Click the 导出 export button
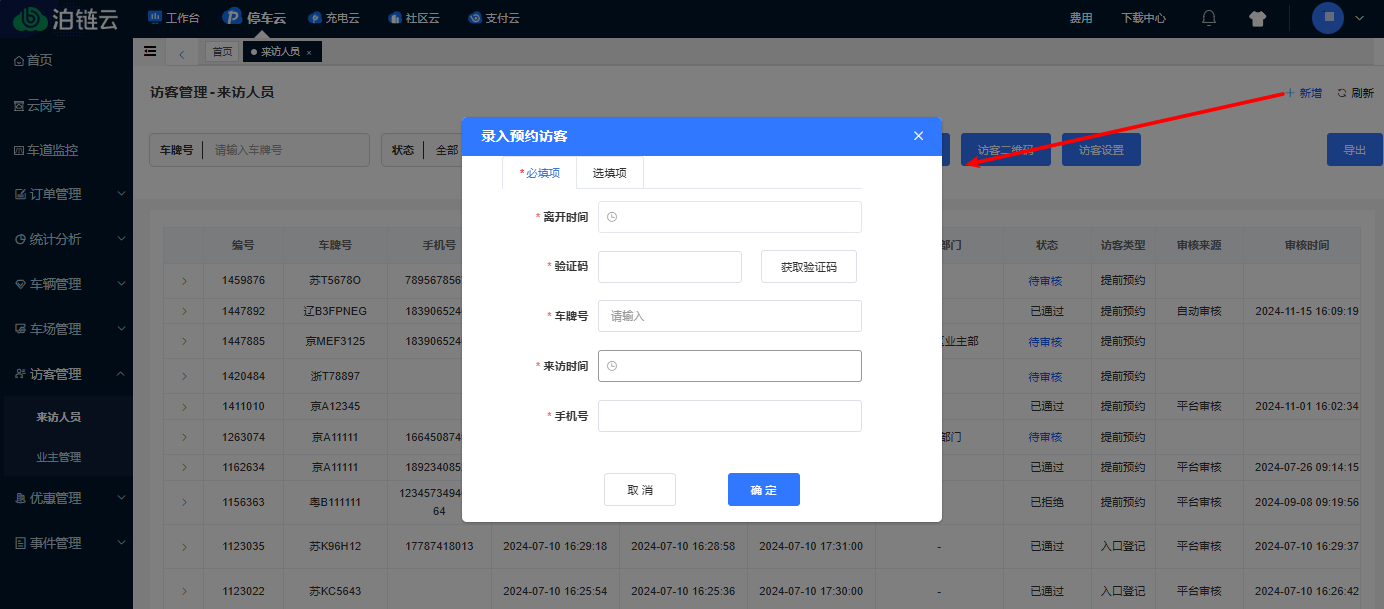 [x=1355, y=150]
